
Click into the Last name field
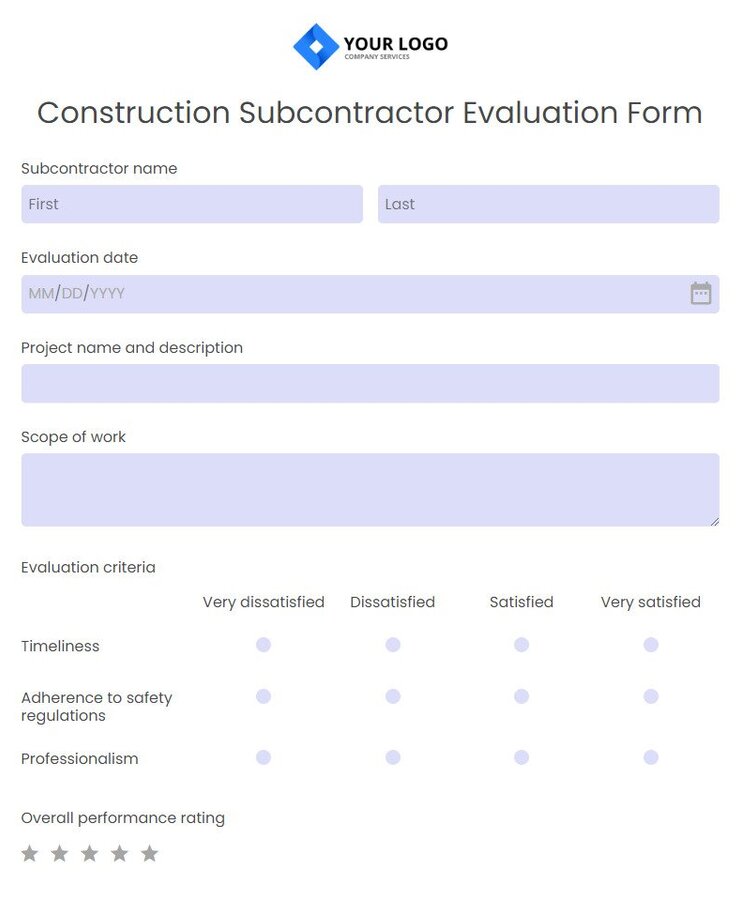[x=548, y=204]
